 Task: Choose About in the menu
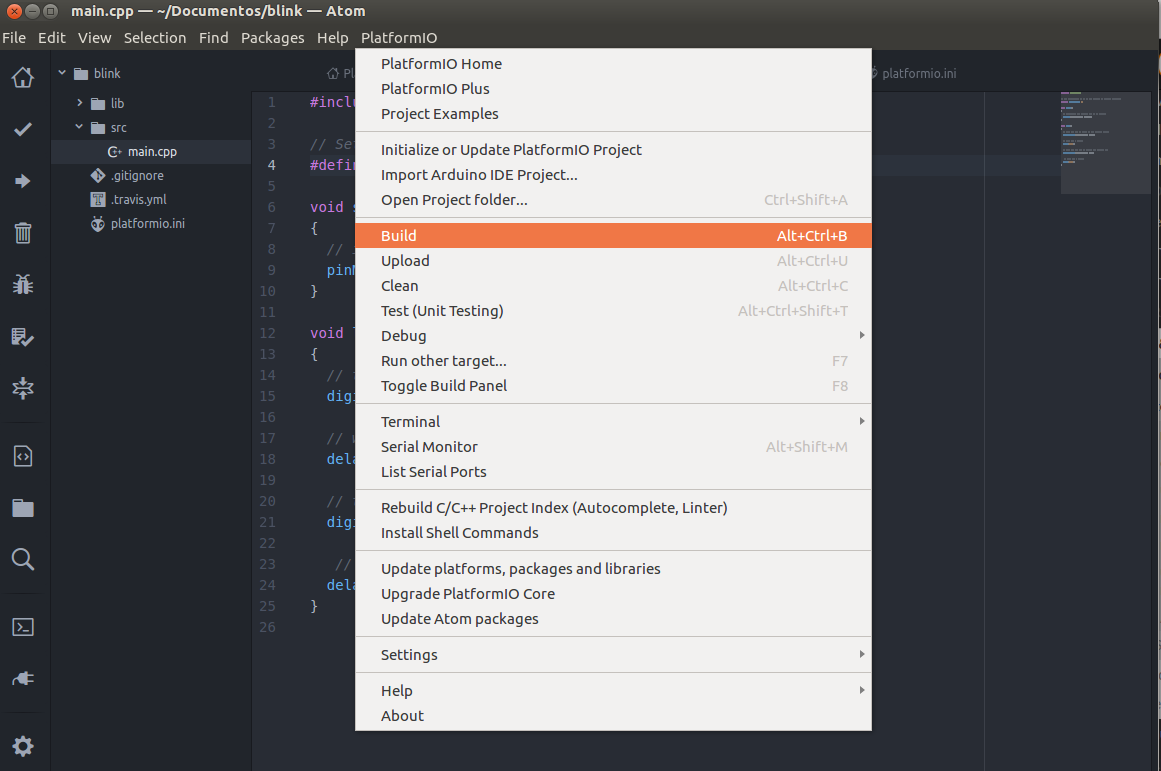coord(613,715)
